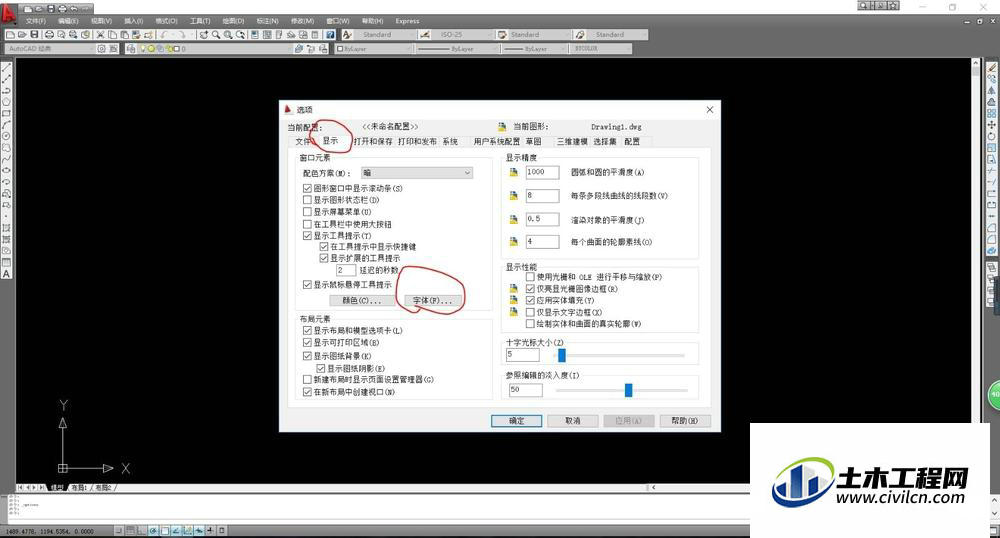Click the 圆弧和圆的平滑度 field showing 1000
The width and height of the screenshot is (1000, 538).
click(x=542, y=172)
